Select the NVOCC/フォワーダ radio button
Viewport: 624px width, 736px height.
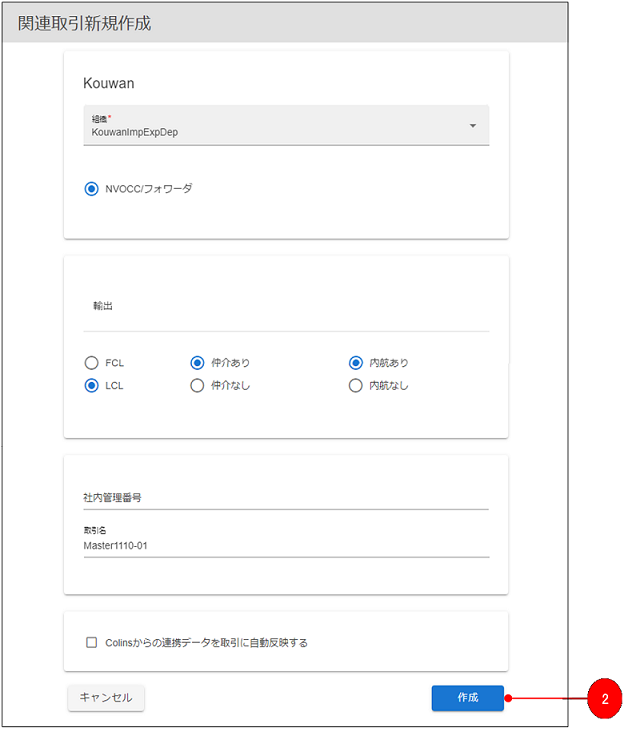click(x=92, y=188)
